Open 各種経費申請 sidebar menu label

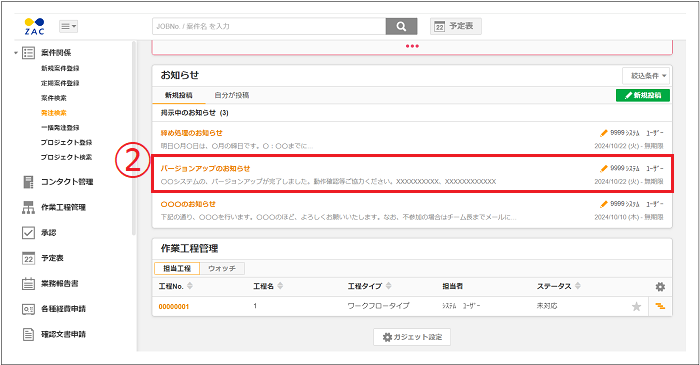coord(63,309)
